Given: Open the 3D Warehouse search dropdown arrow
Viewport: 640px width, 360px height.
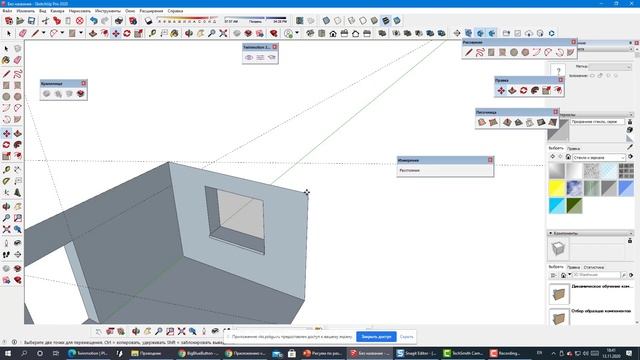Looking at the screenshot, I should click(570, 274).
